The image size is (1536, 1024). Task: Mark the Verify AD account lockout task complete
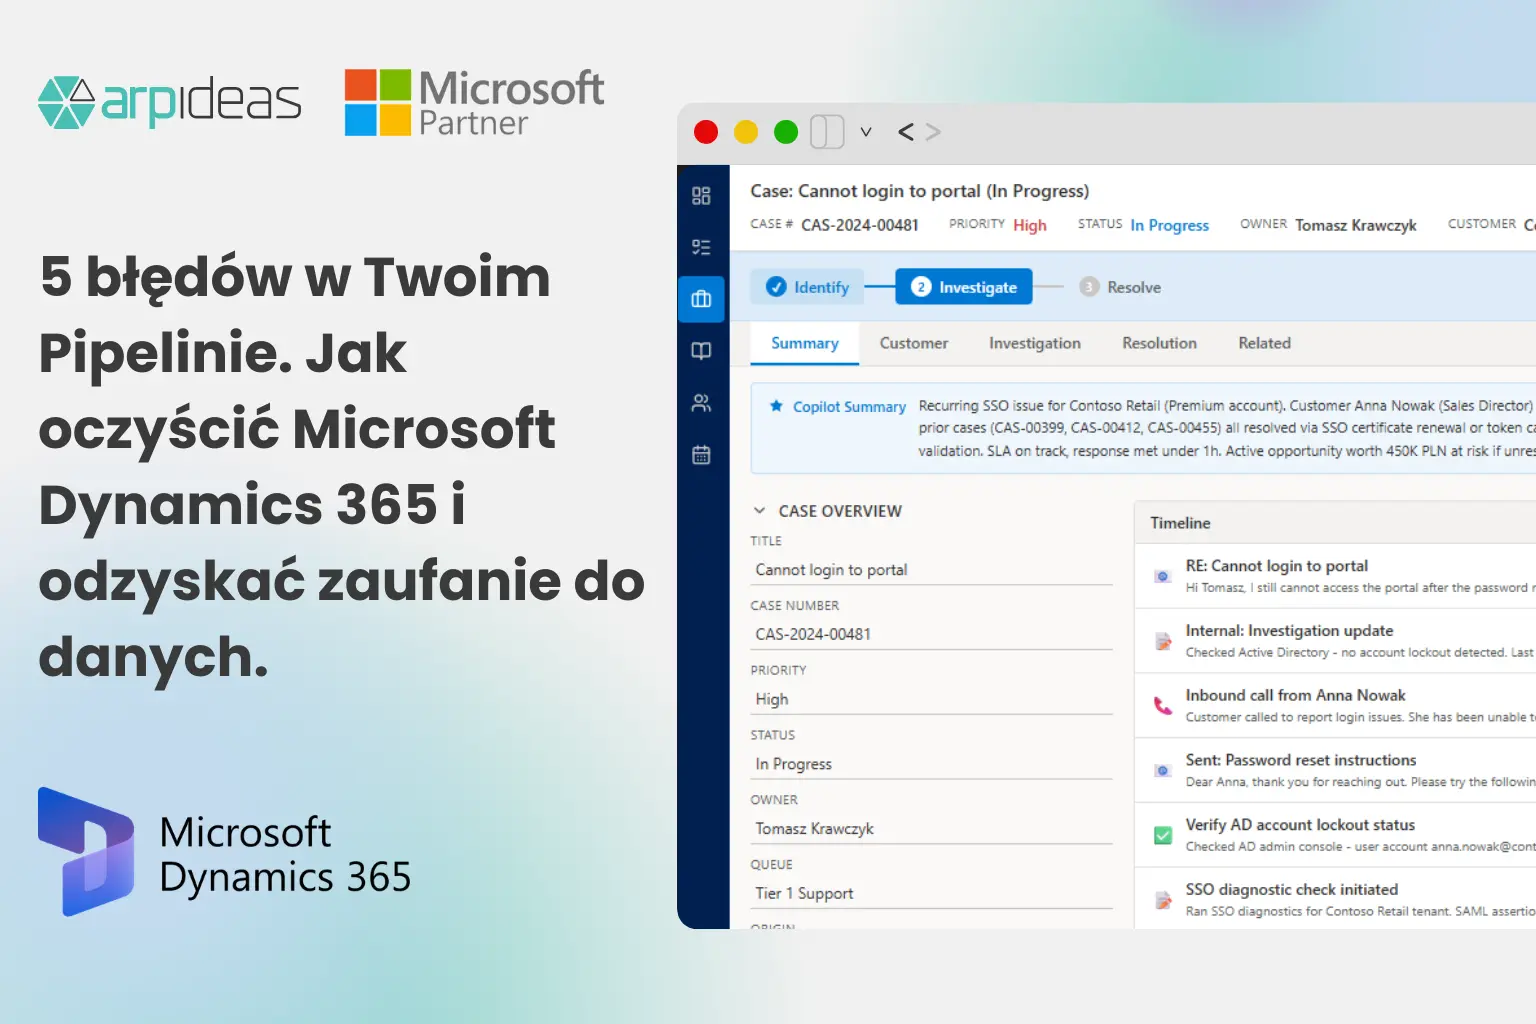point(1162,835)
